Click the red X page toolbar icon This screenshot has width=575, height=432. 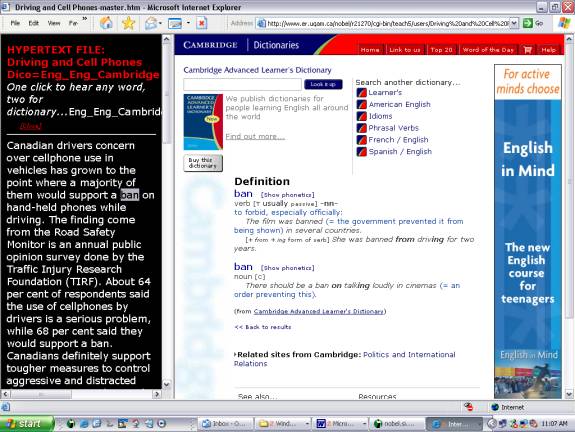pyautogui.click(x=201, y=23)
